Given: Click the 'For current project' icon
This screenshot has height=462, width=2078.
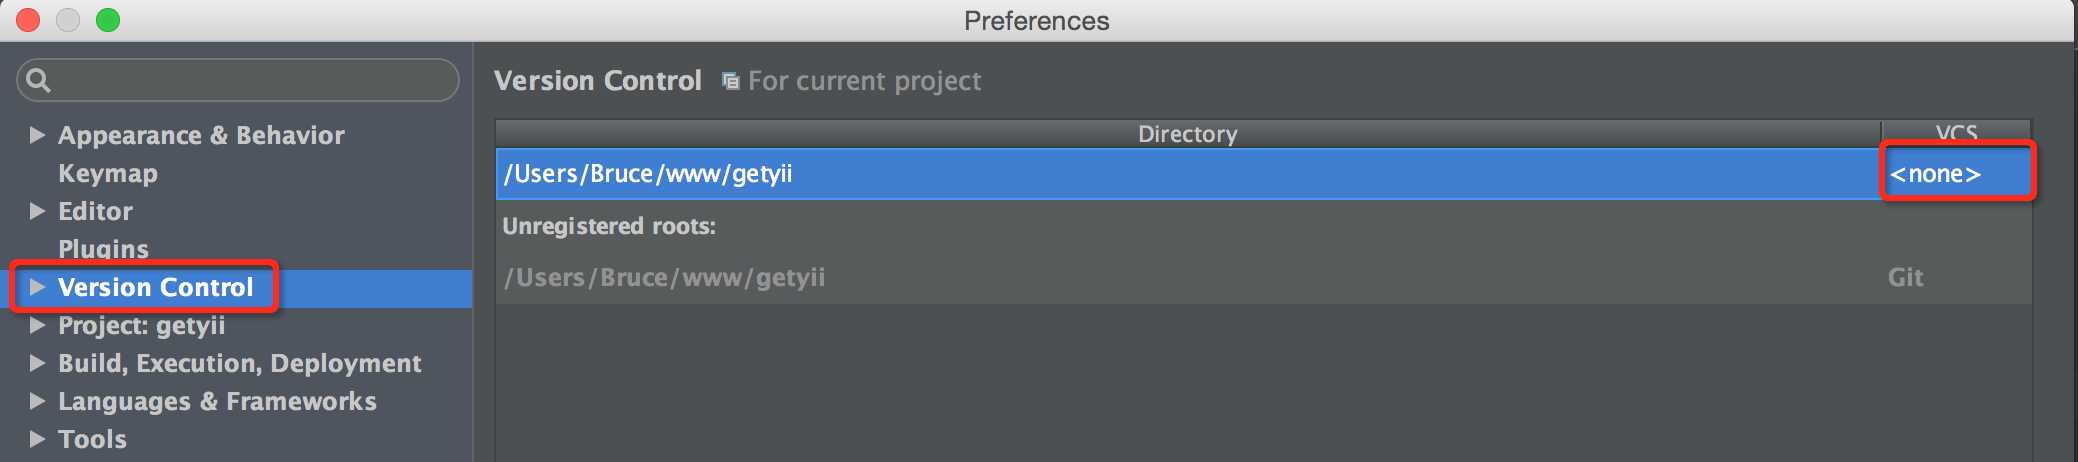Looking at the screenshot, I should click(731, 81).
